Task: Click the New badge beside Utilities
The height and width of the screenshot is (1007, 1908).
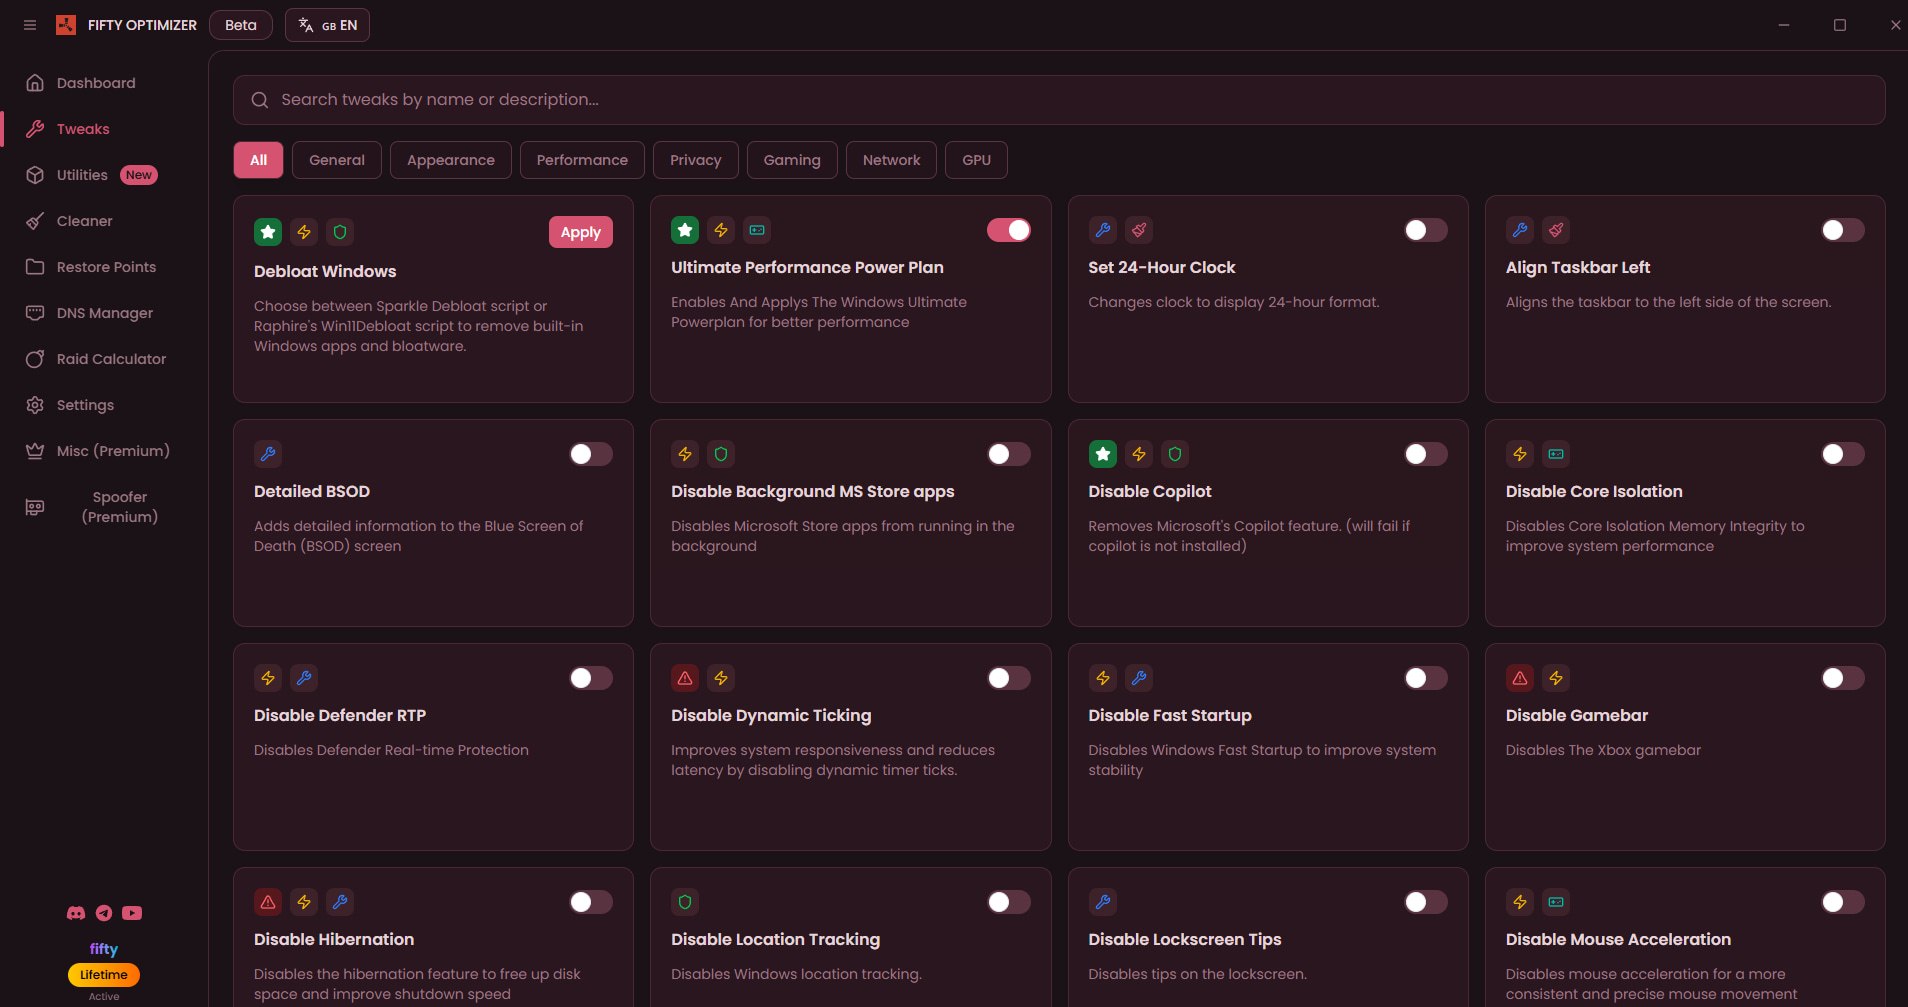Action: point(139,175)
